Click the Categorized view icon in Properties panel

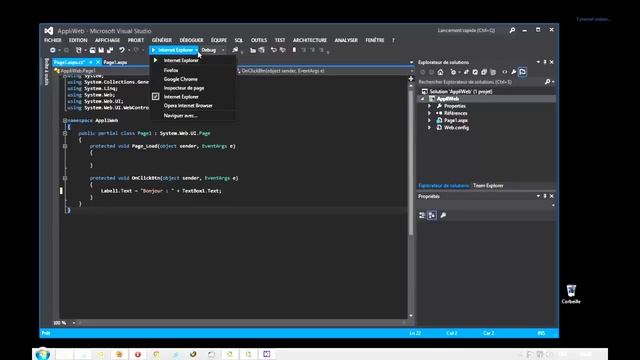(422, 215)
